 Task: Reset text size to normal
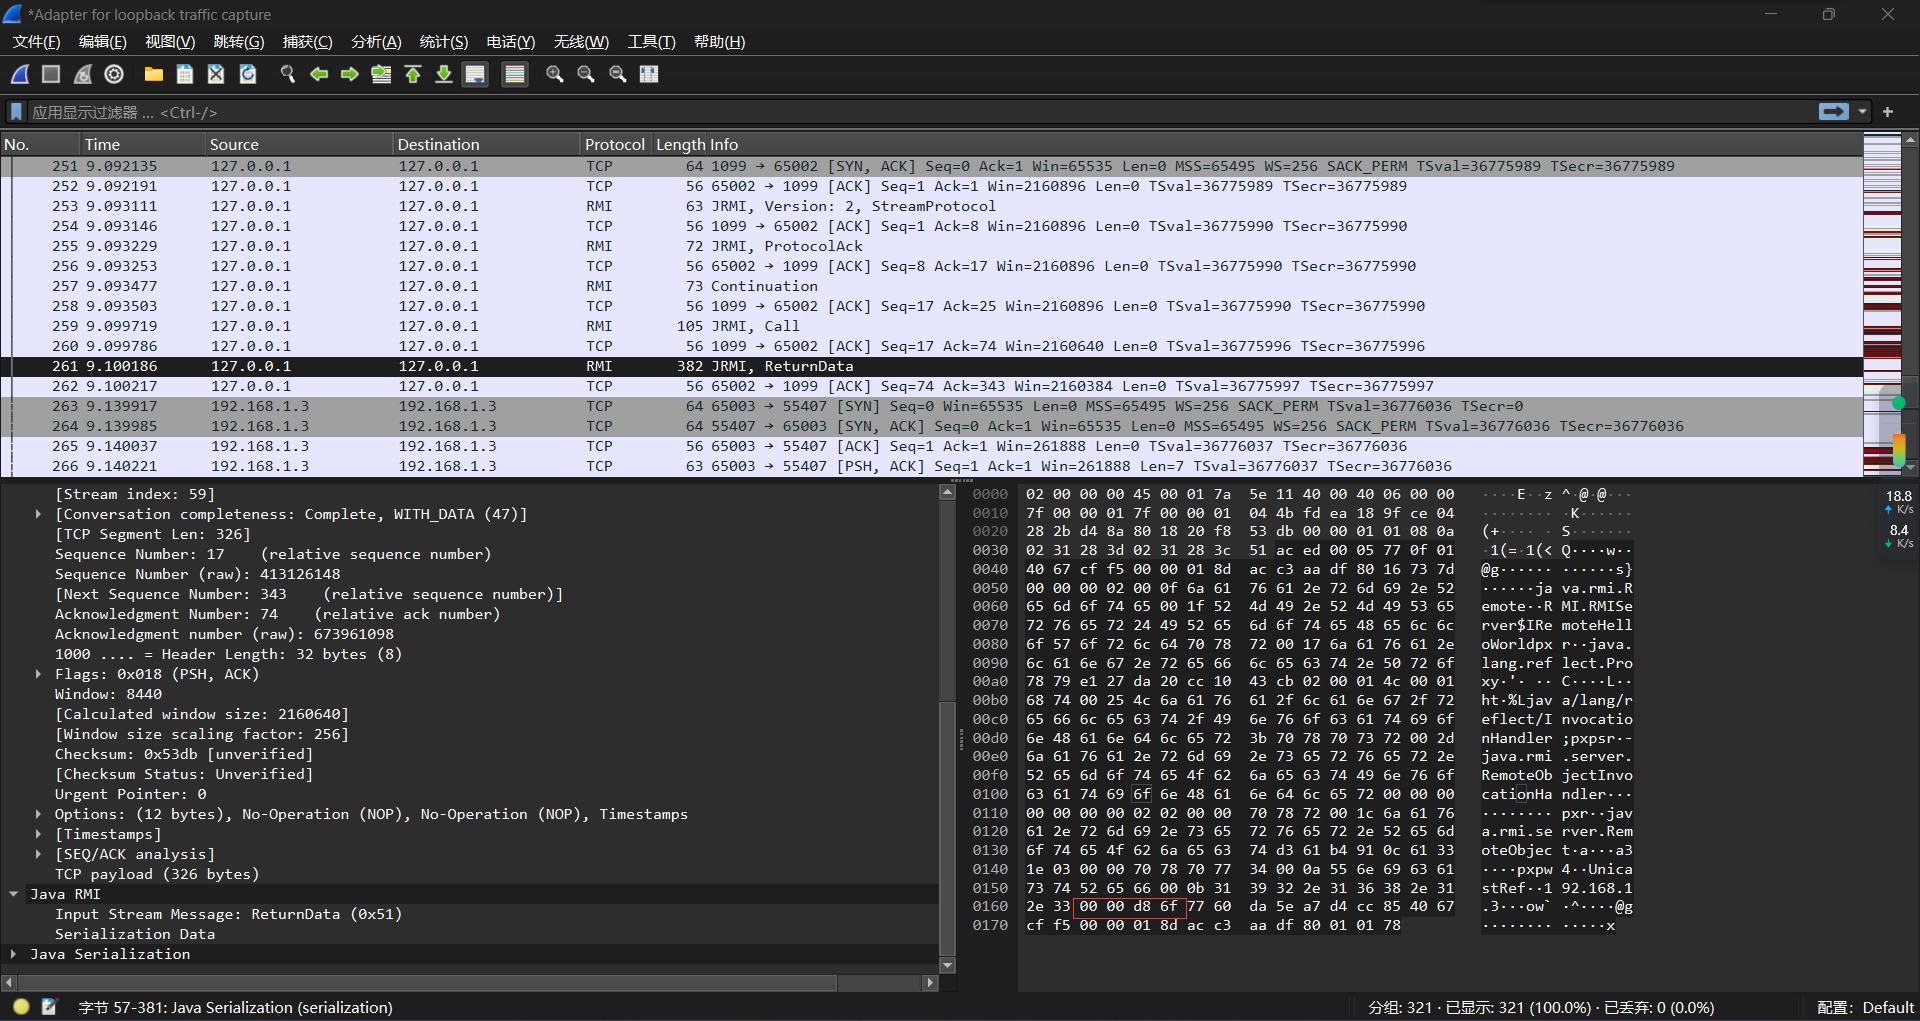618,74
